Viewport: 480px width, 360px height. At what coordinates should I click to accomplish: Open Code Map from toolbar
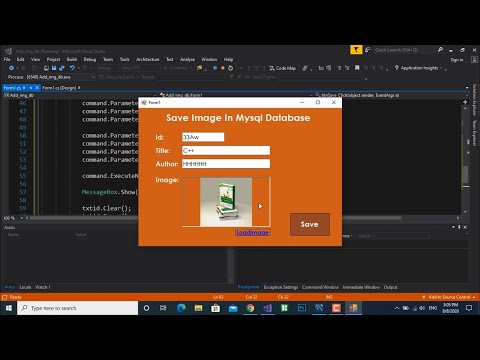(x=282, y=68)
